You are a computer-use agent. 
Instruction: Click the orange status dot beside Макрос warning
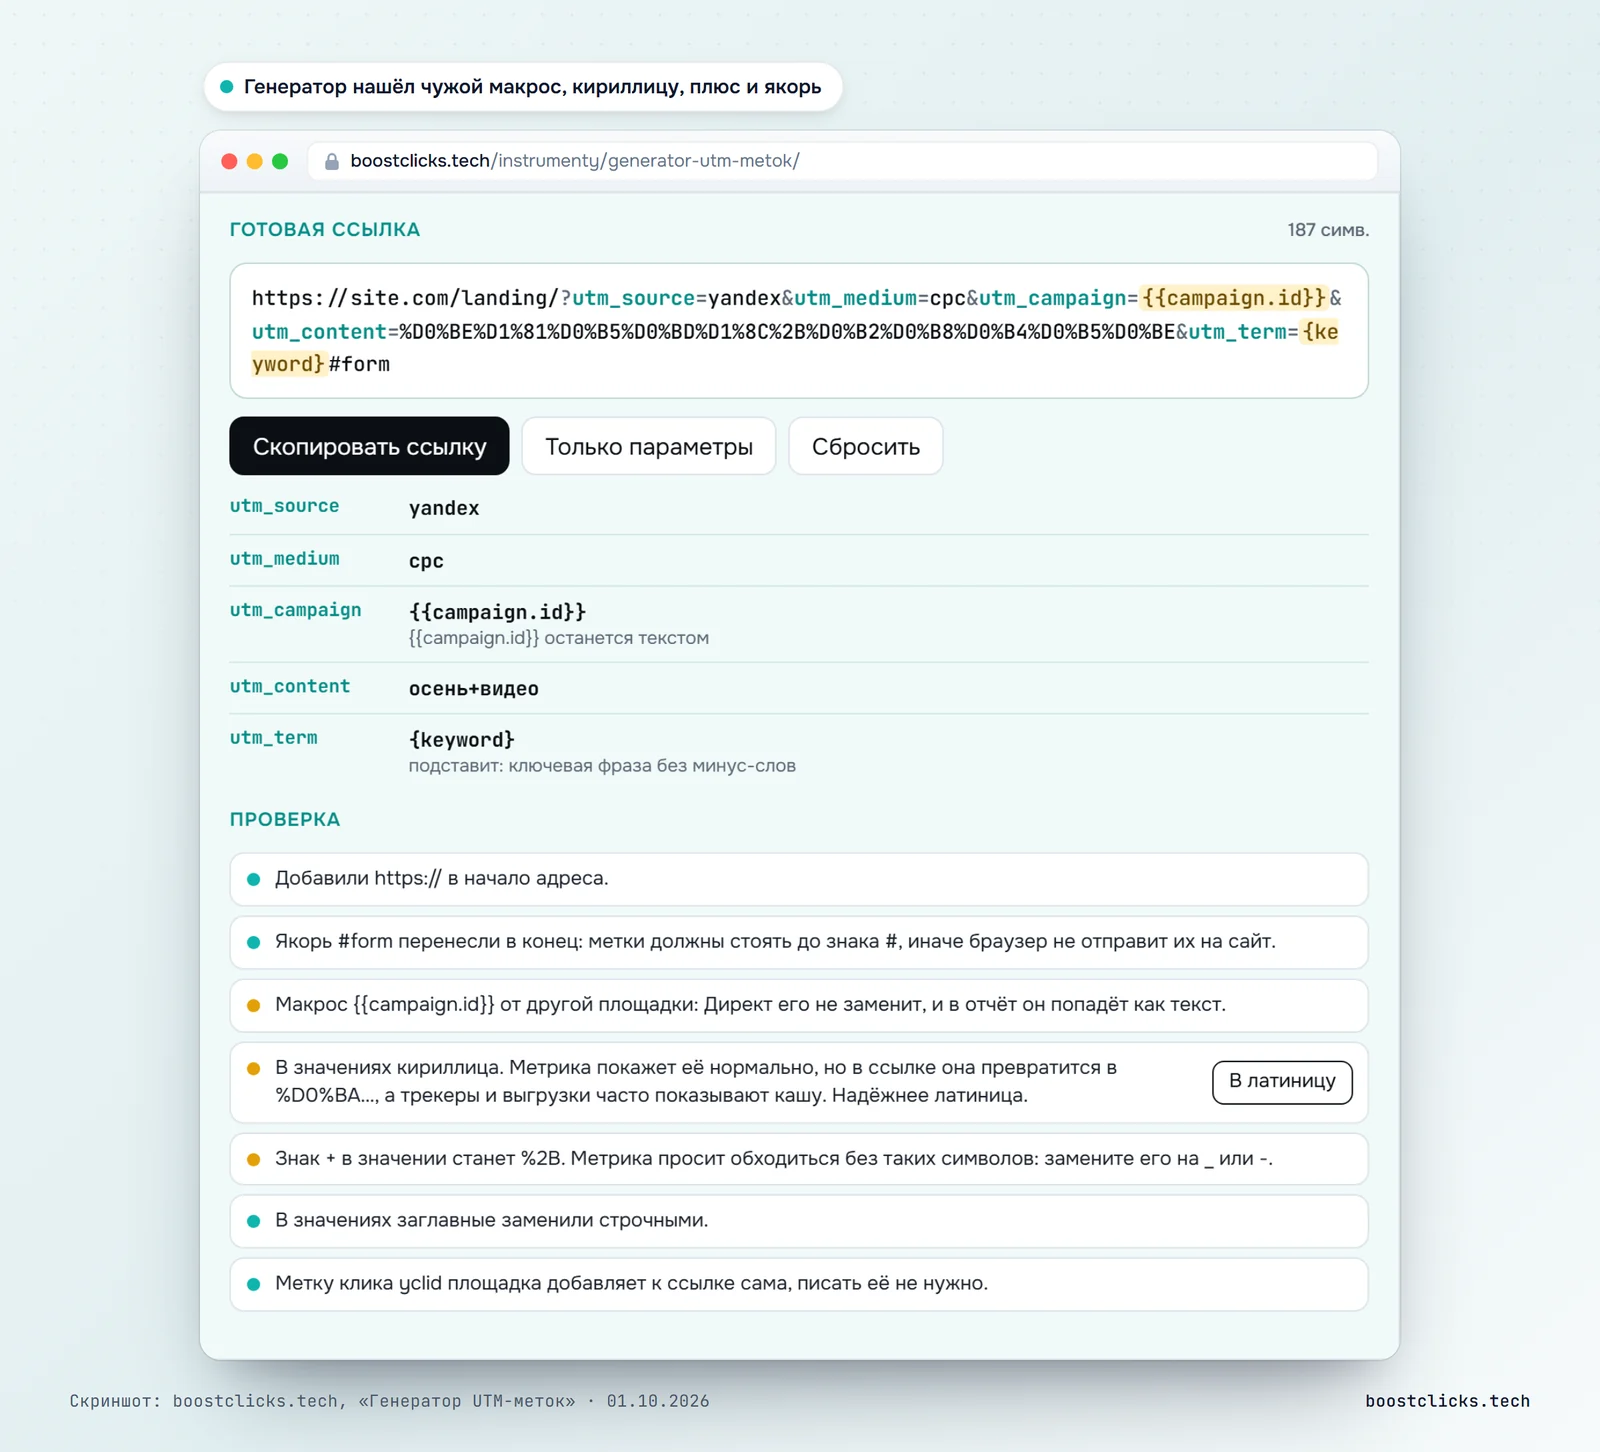(254, 1005)
